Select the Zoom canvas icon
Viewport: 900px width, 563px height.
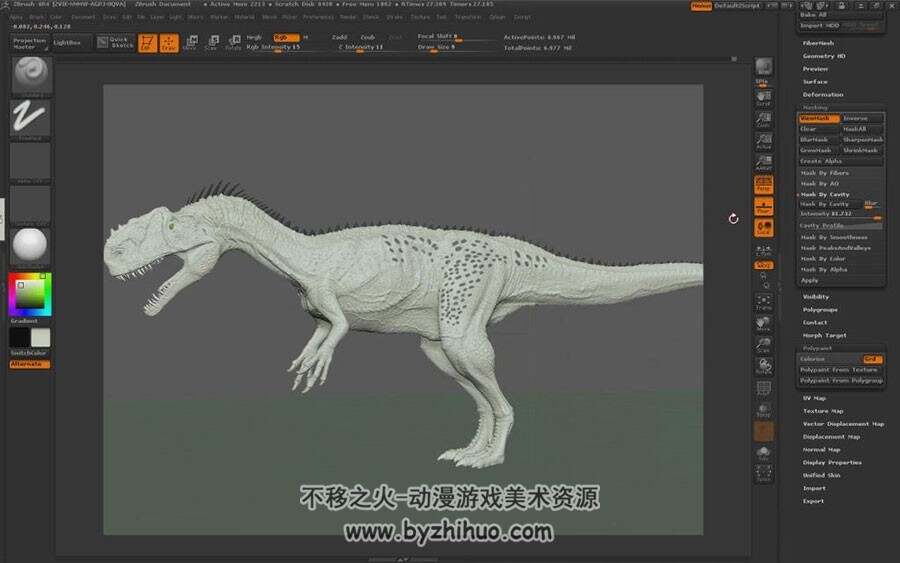763,119
